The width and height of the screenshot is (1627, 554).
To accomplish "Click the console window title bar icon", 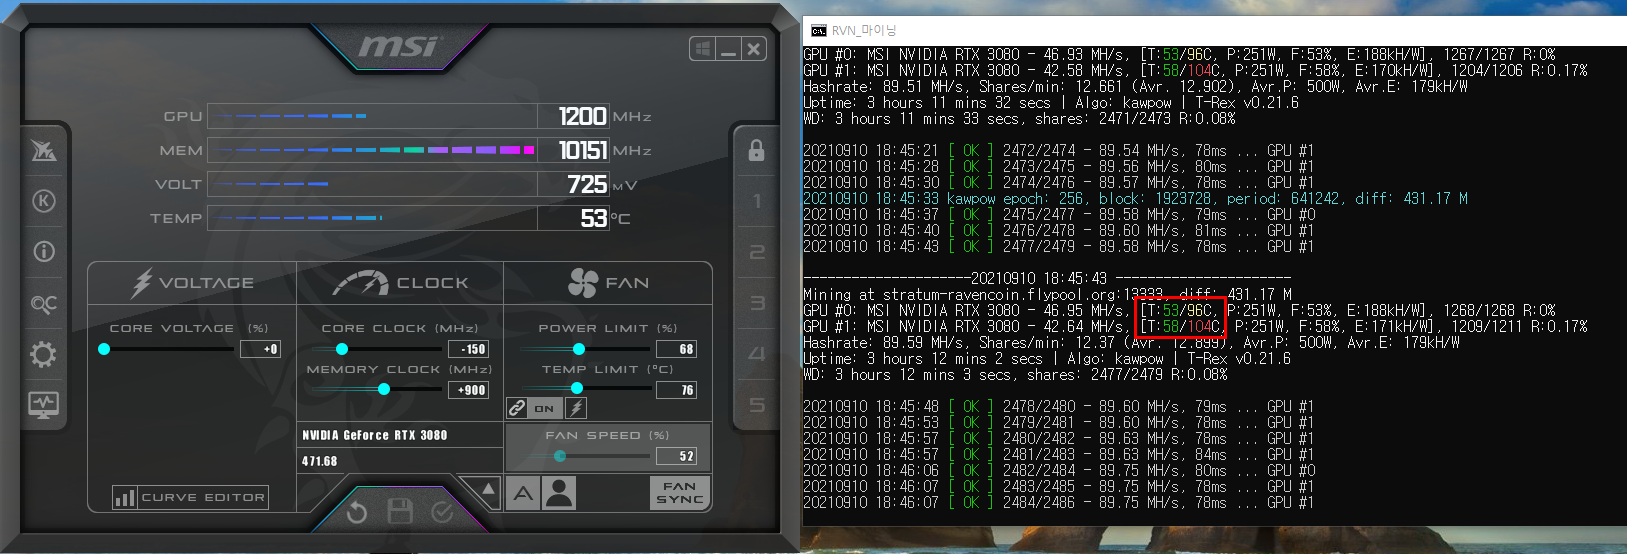I will [x=819, y=30].
